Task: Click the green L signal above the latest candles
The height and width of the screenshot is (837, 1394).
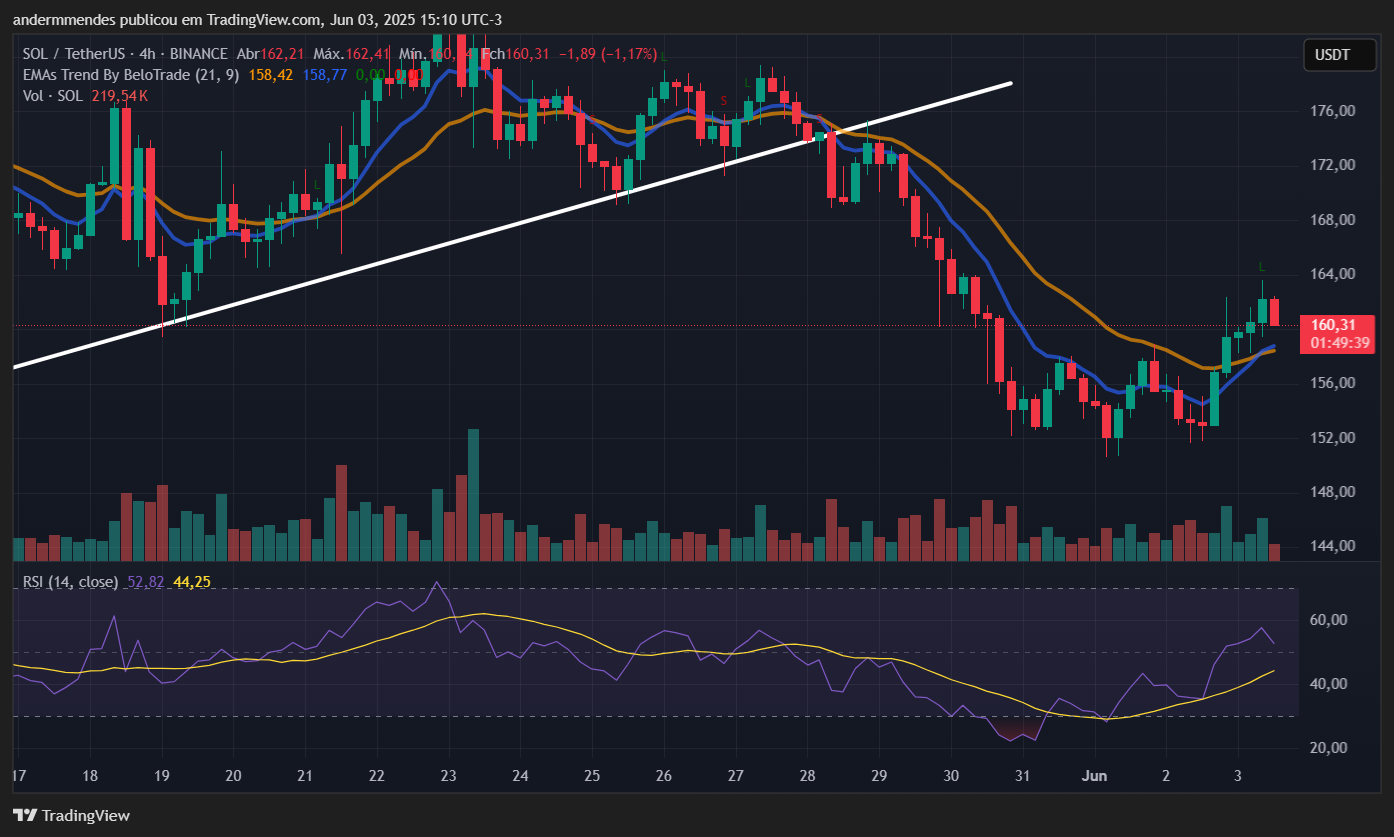Action: (1262, 267)
